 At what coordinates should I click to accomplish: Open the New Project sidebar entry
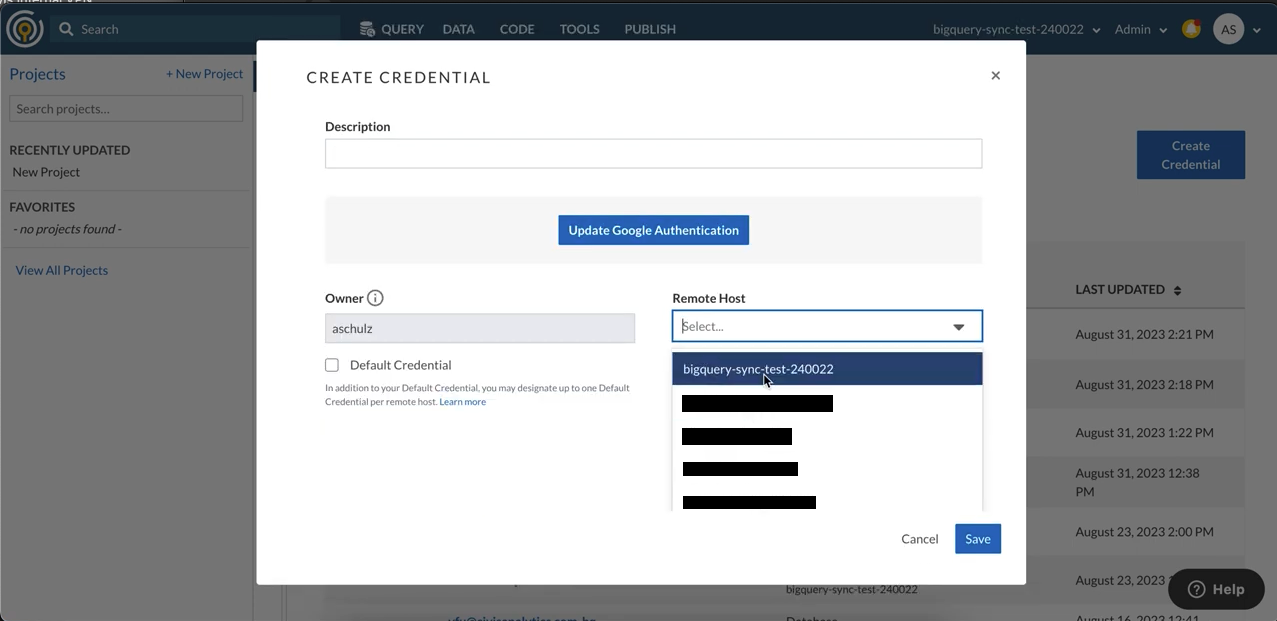pyautogui.click(x=46, y=172)
